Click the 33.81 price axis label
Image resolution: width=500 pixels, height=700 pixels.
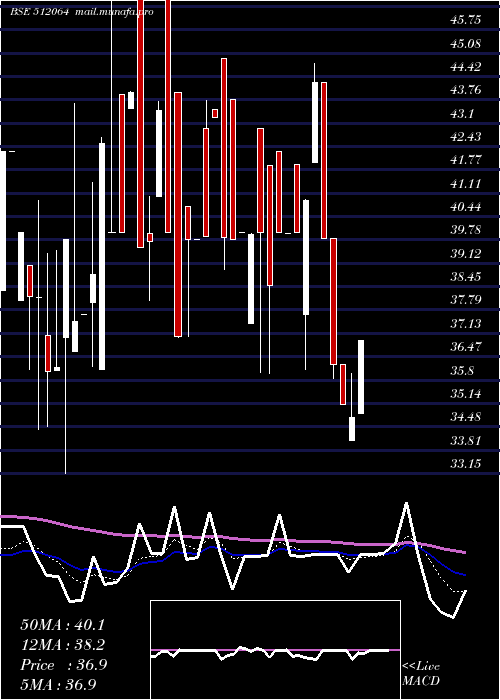point(466,441)
